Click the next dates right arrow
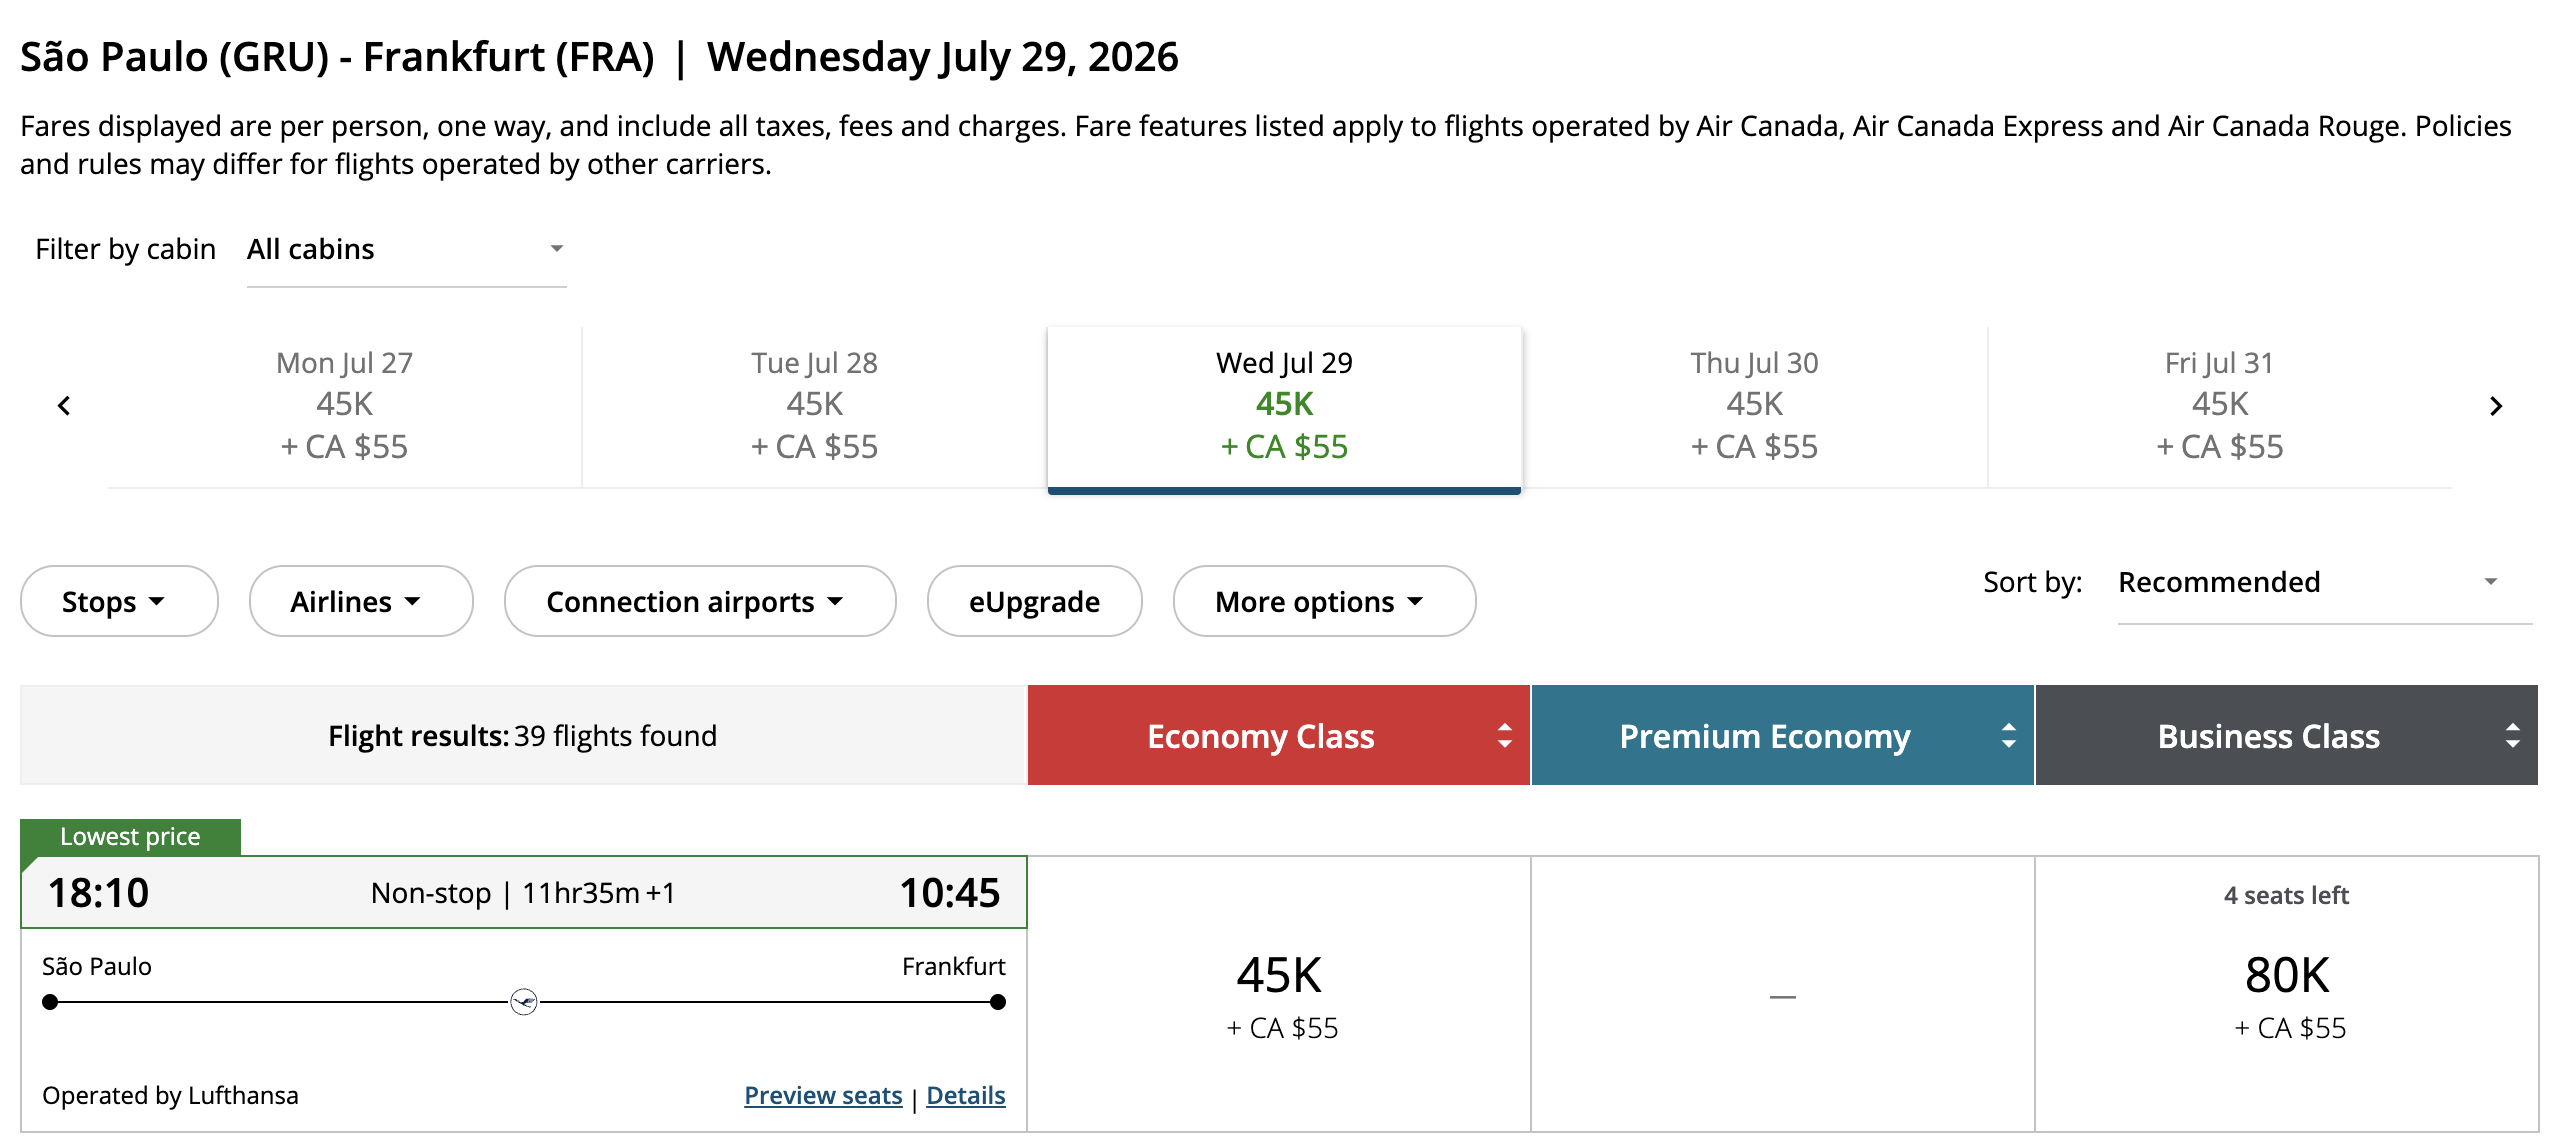The height and width of the screenshot is (1144, 2566). tap(2496, 406)
